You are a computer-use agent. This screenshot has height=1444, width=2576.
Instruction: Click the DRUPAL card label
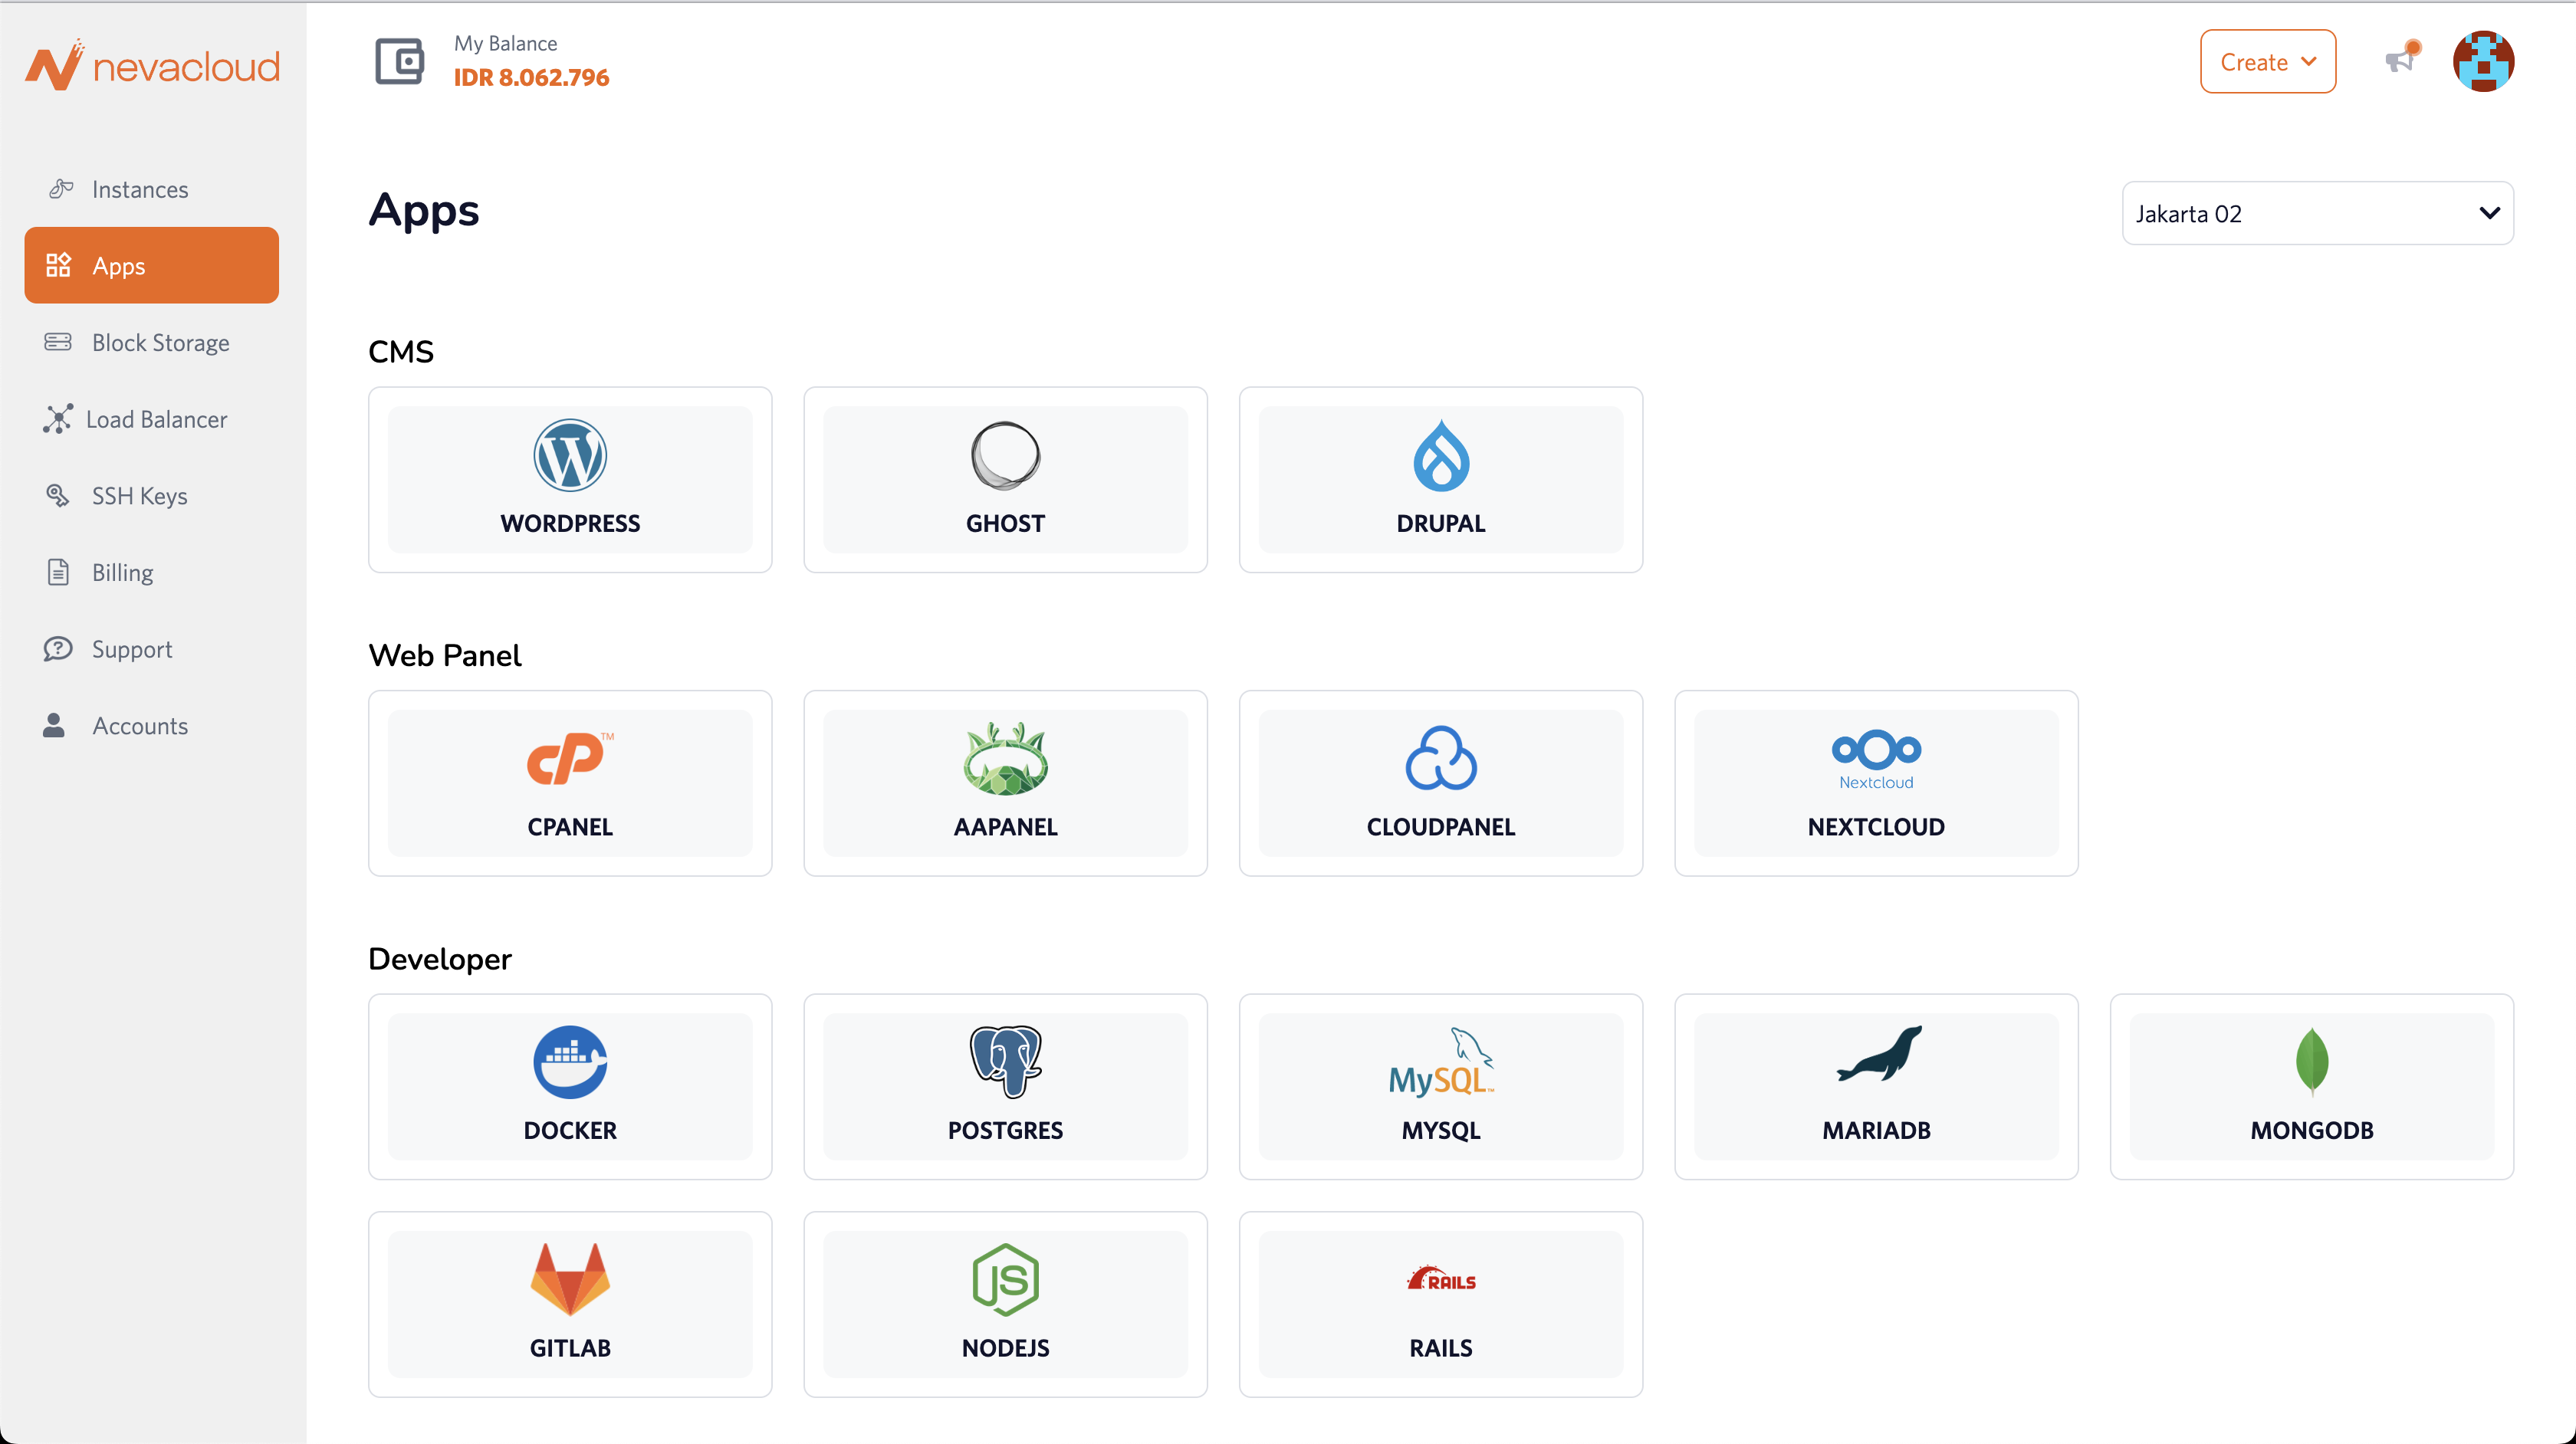click(1441, 523)
